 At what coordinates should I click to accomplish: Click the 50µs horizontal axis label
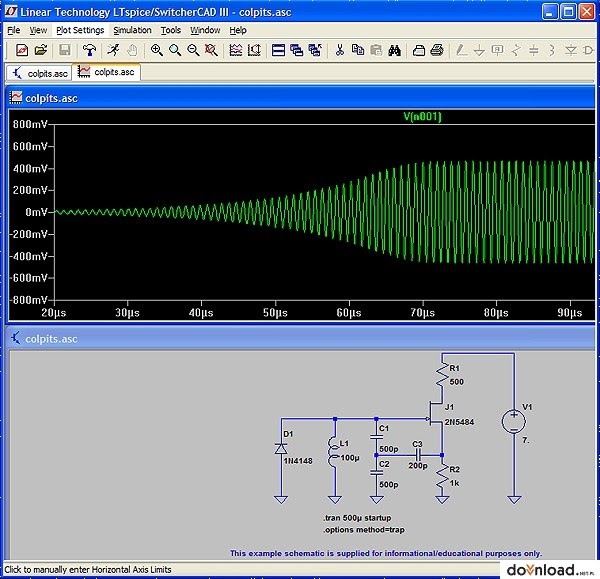click(275, 313)
